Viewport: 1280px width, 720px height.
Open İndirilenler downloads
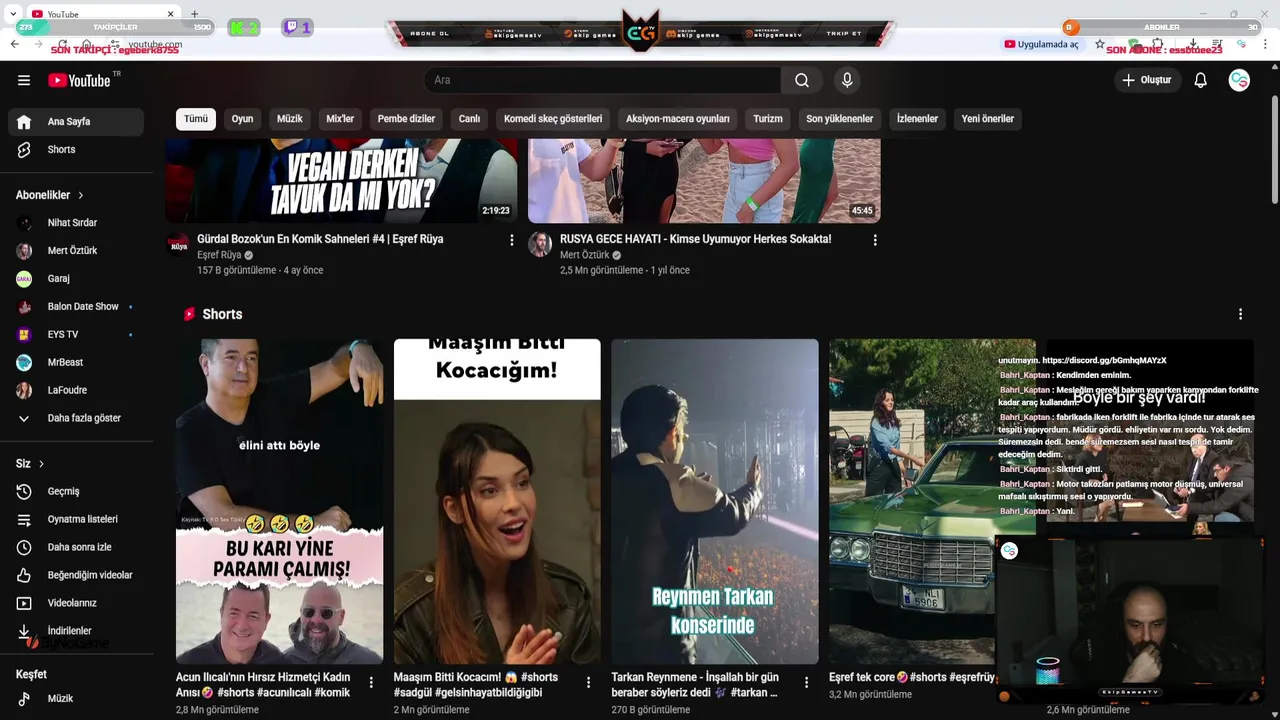click(76, 632)
